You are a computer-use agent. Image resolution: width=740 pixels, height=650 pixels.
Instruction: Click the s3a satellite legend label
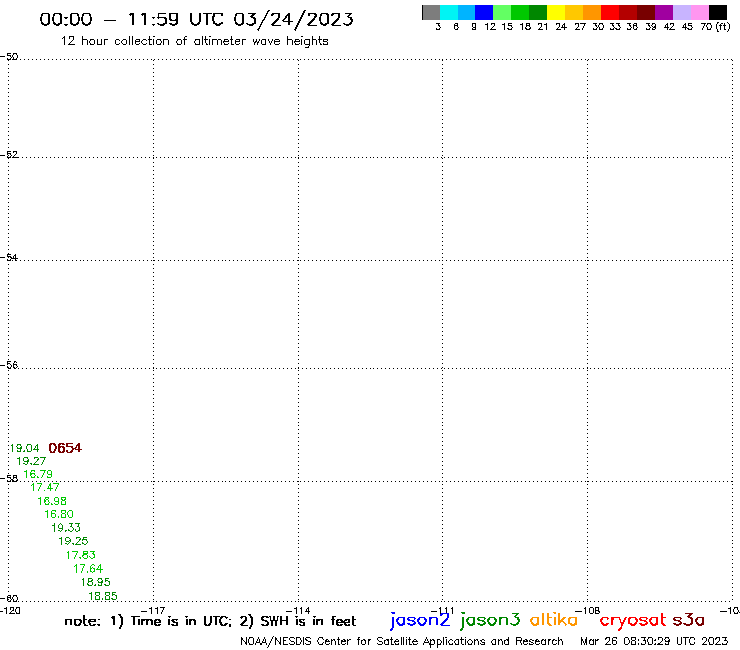pyautogui.click(x=689, y=620)
